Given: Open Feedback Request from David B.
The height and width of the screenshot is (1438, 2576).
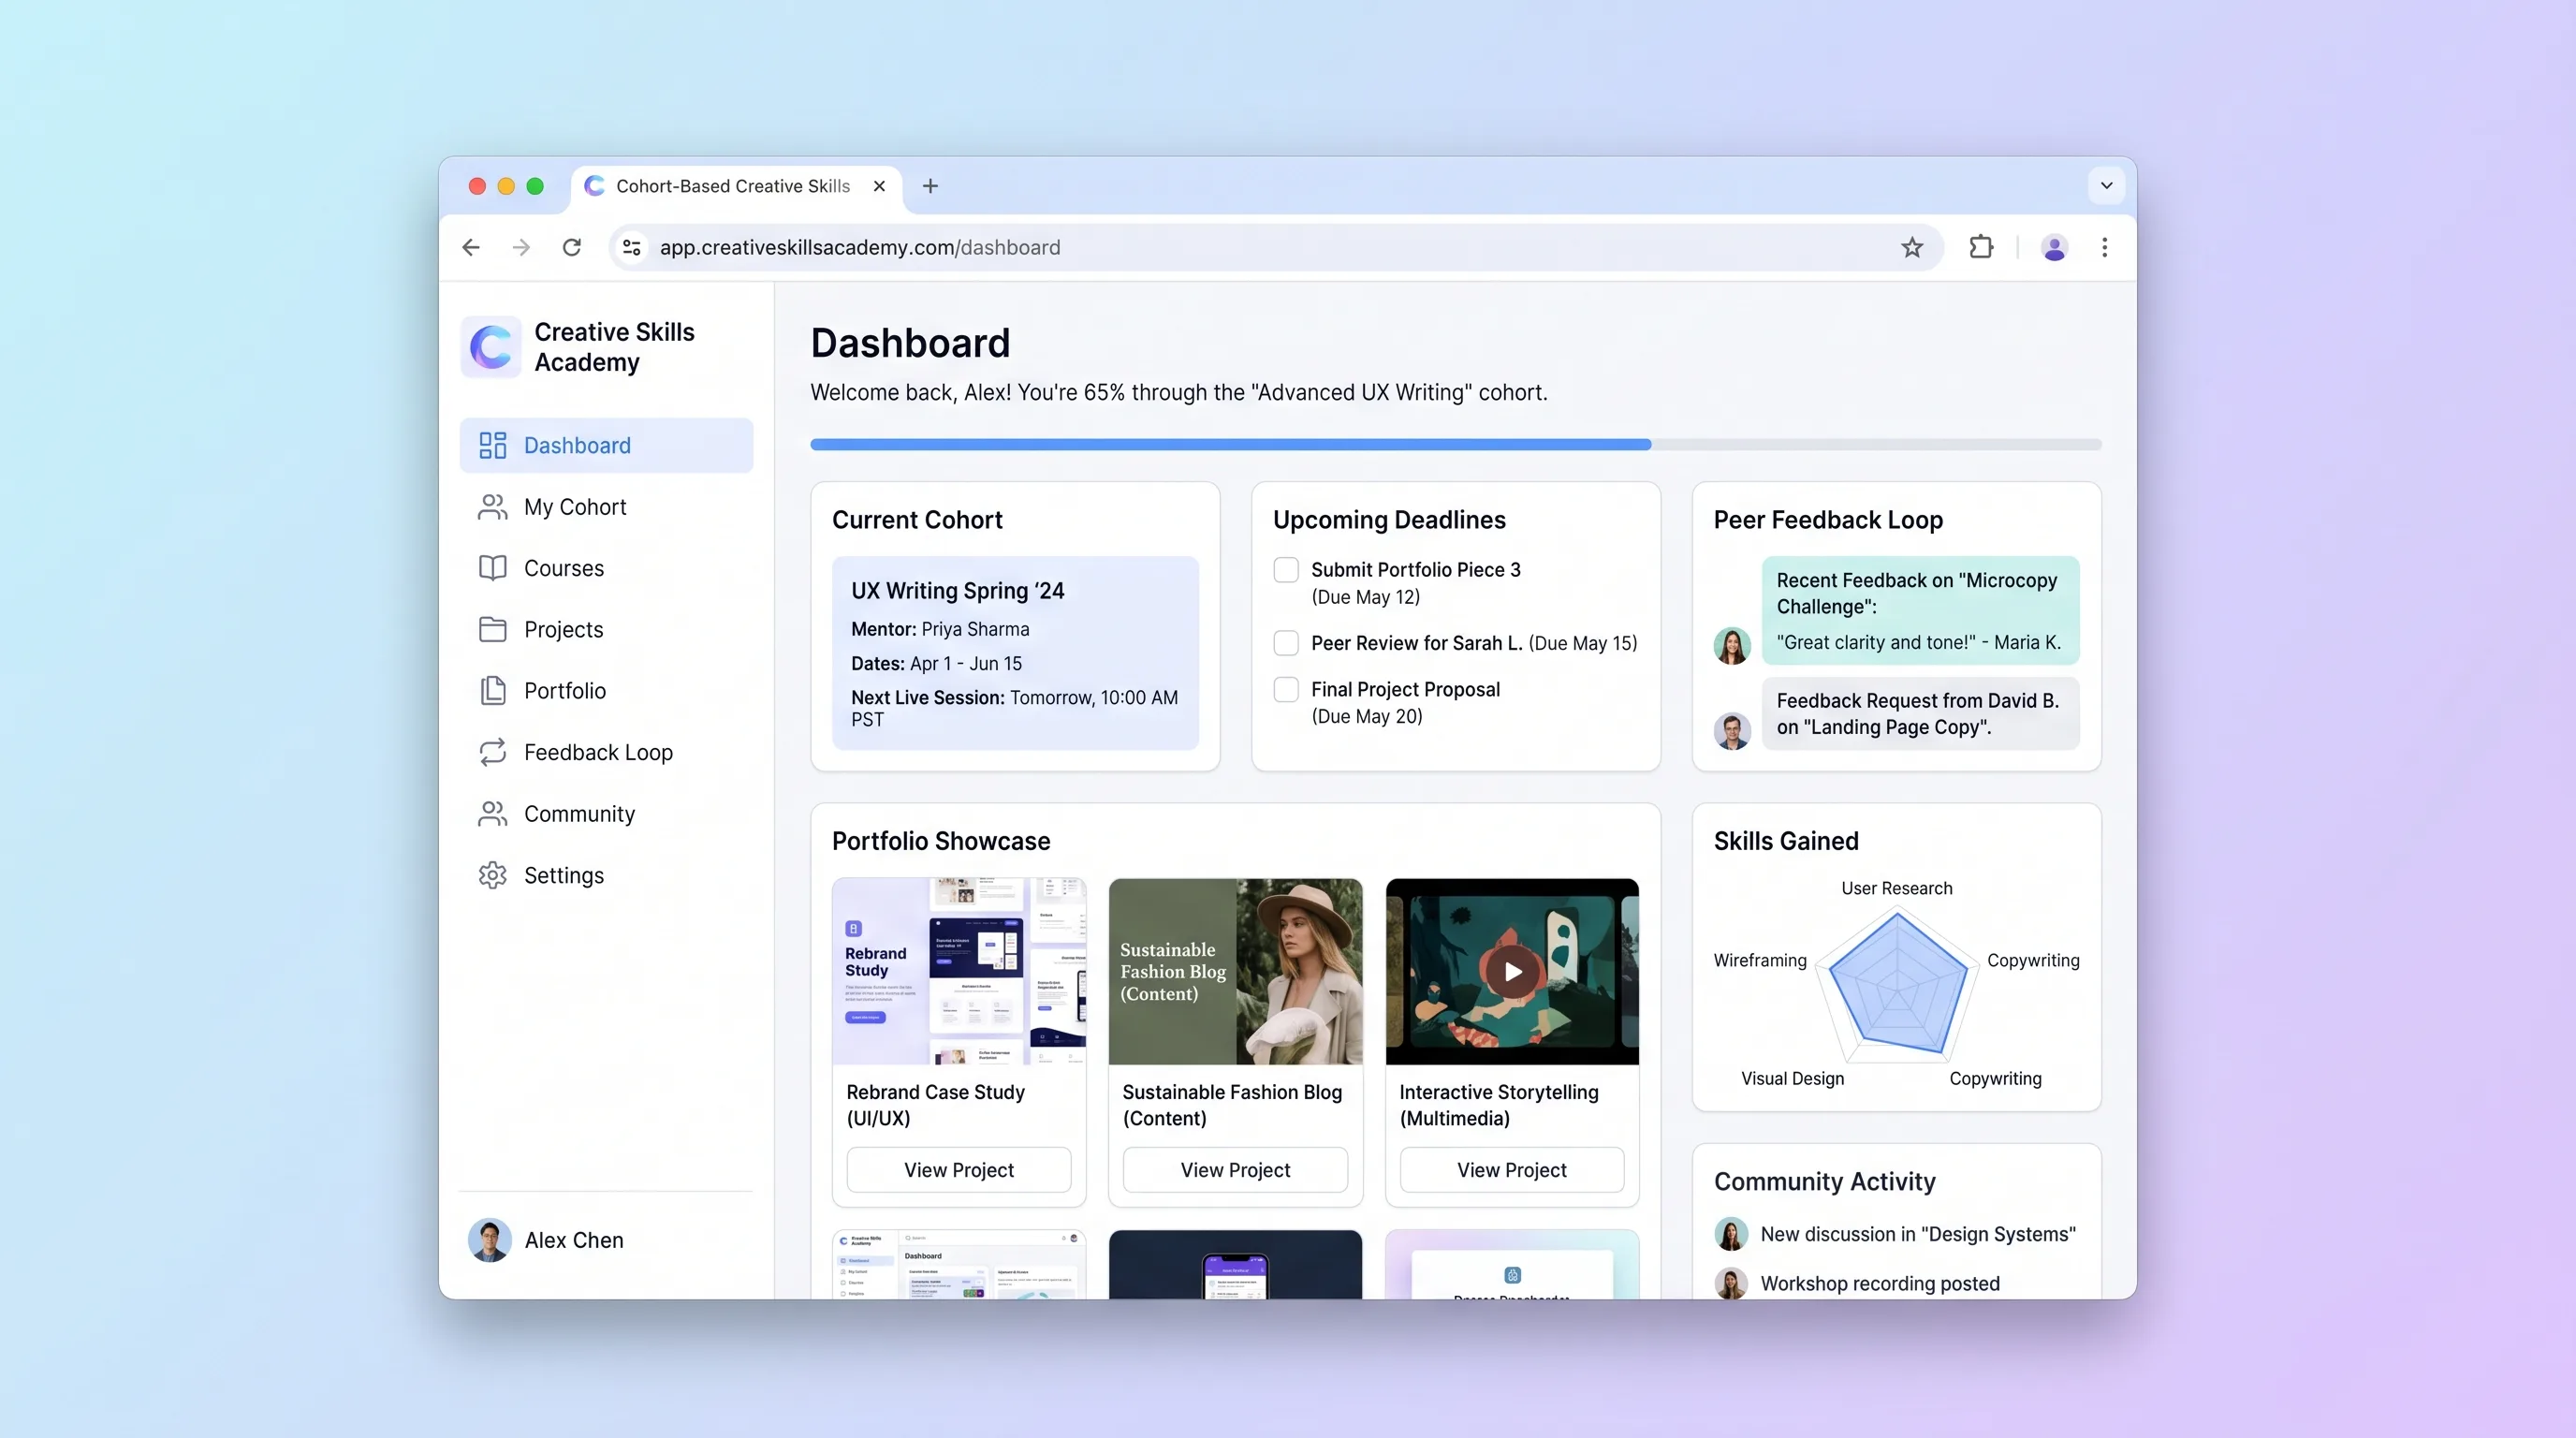Looking at the screenshot, I should 1920,714.
